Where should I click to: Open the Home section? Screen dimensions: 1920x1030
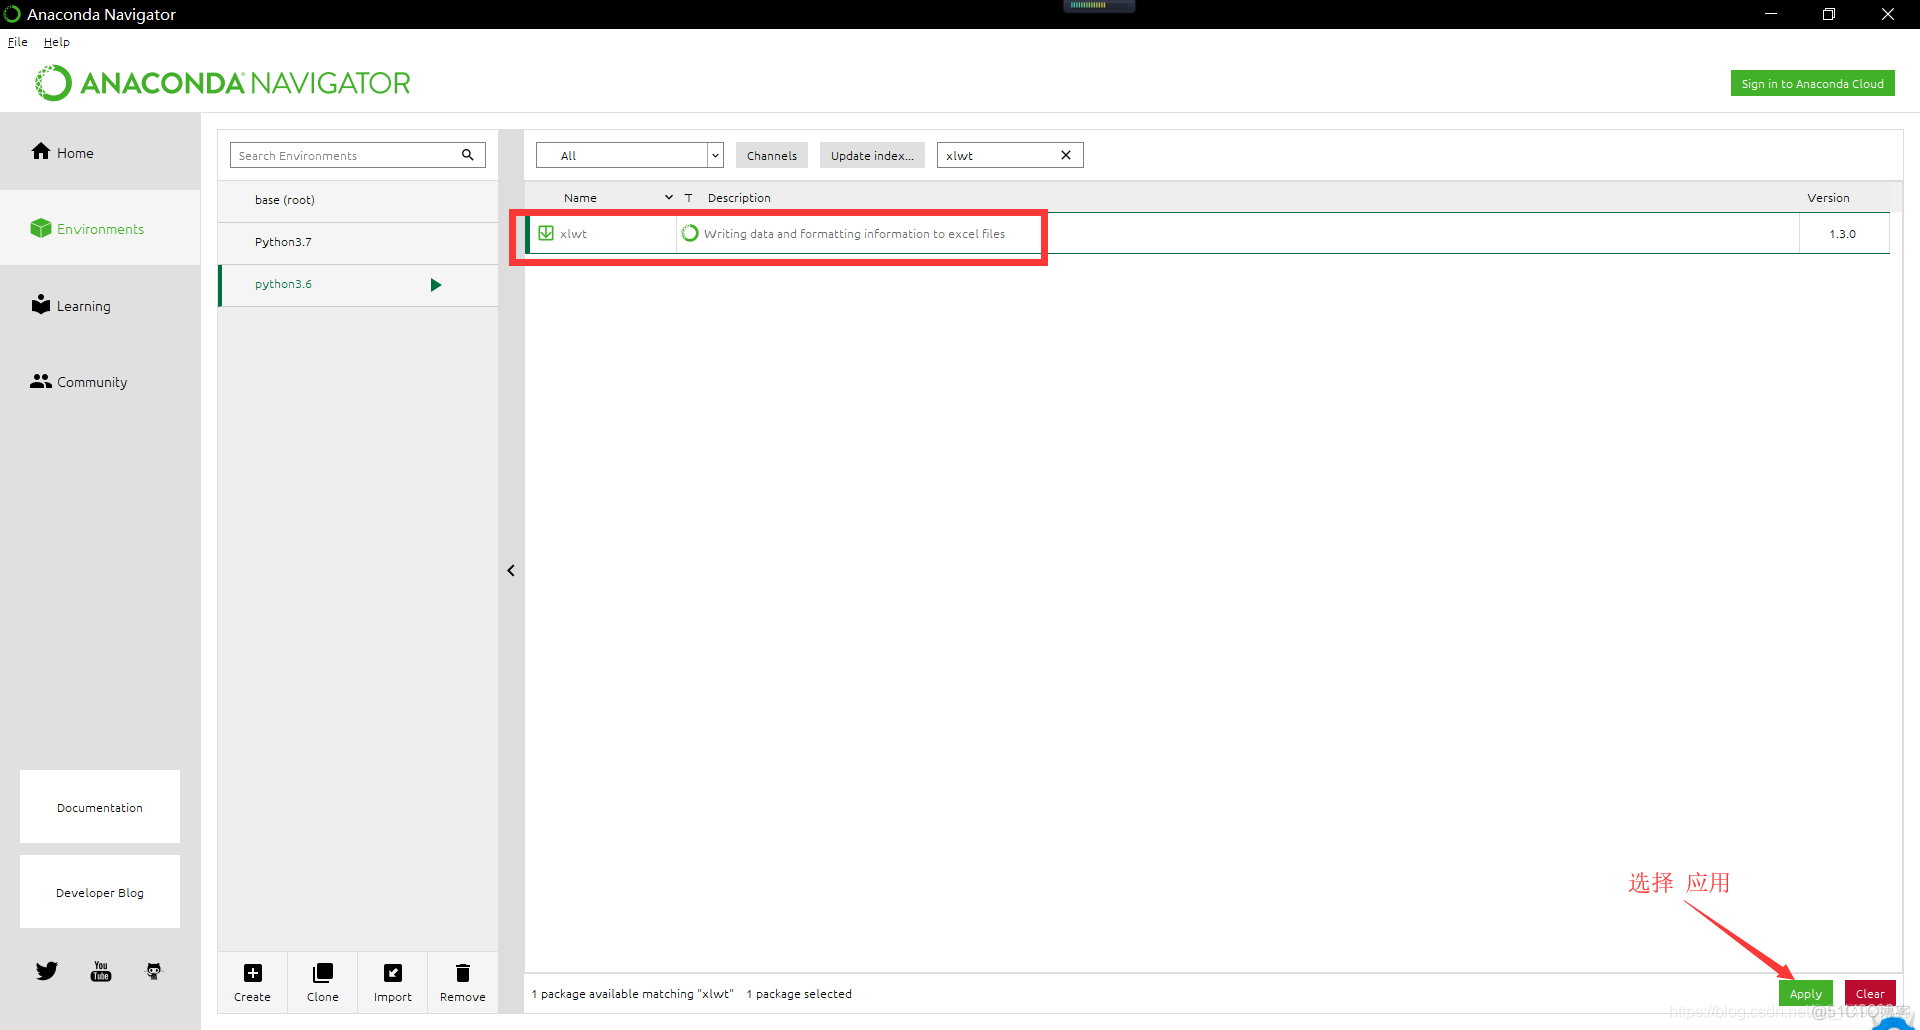pyautogui.click(x=100, y=152)
